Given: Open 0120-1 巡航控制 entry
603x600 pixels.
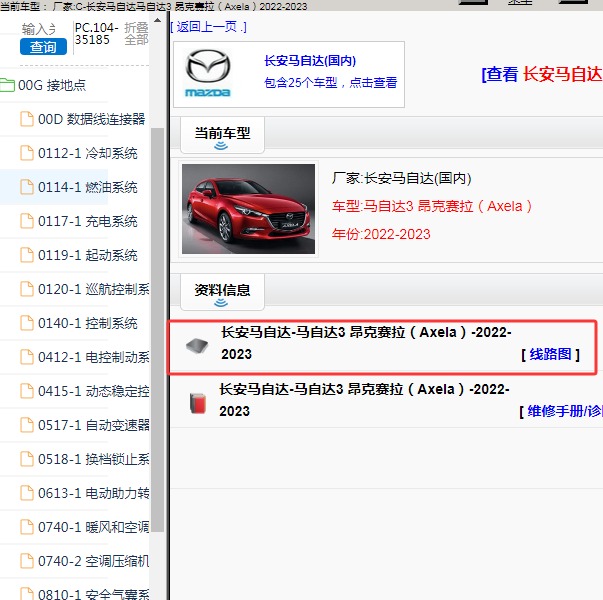Looking at the screenshot, I should click(93, 289).
